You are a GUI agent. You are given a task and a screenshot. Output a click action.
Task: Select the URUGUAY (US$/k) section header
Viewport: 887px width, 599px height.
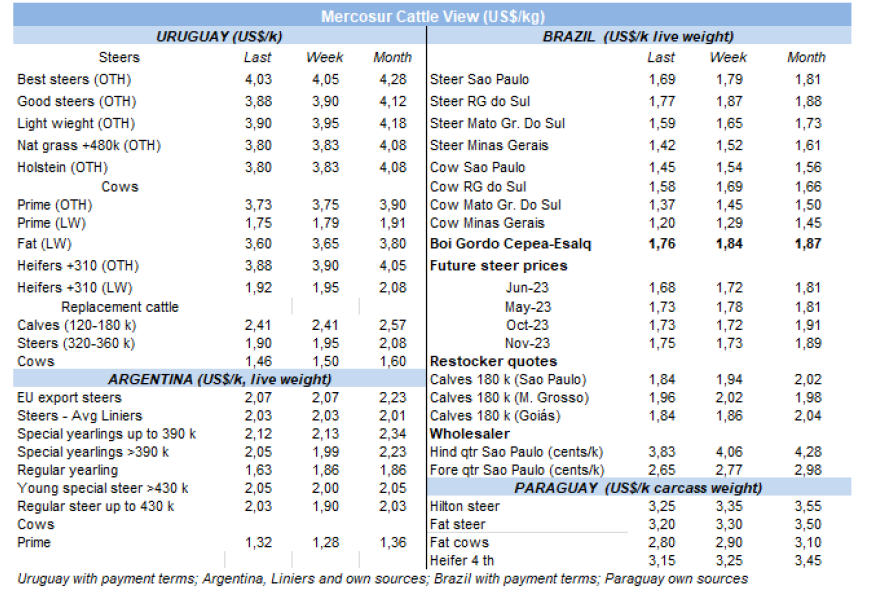(219, 36)
